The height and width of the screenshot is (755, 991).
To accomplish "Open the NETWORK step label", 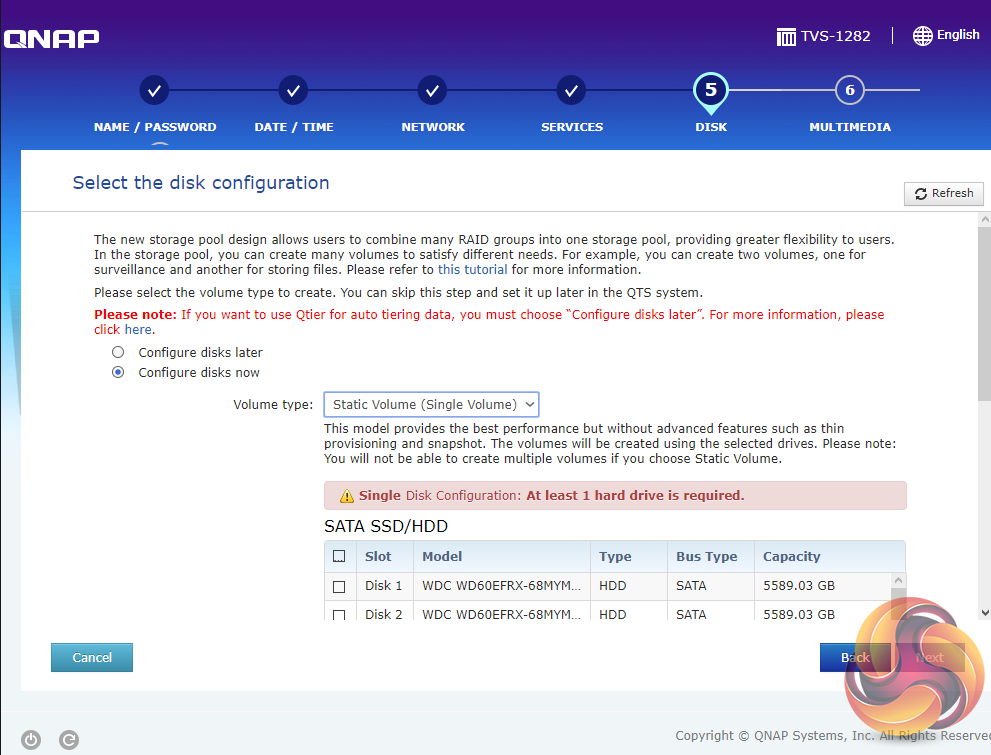I will coord(433,127).
